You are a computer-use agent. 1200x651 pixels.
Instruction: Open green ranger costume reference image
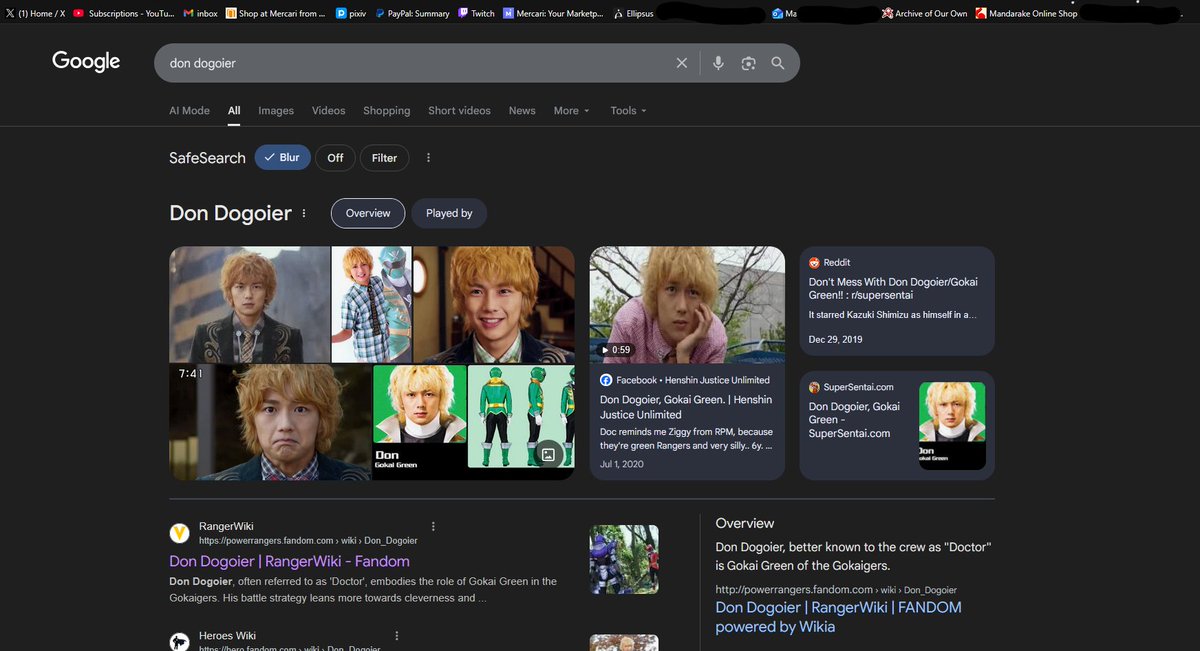[521, 416]
